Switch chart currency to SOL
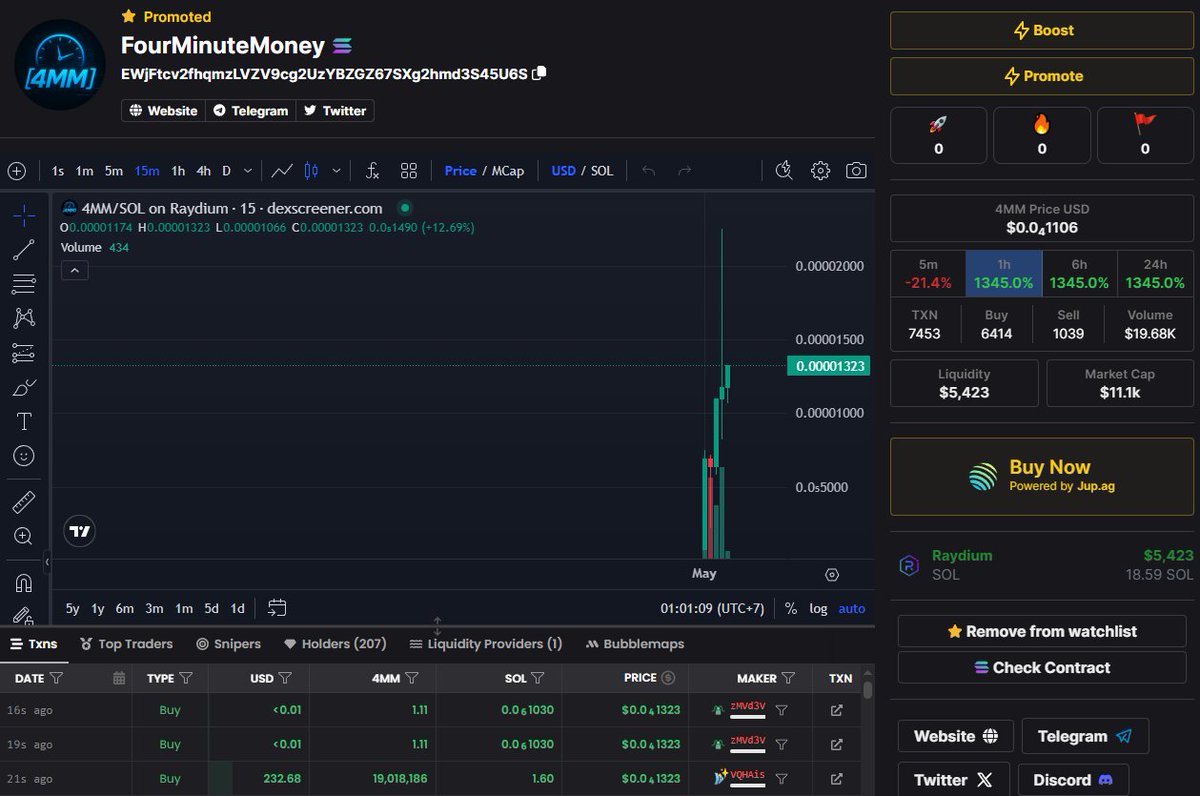Screen dimensions: 1200x796 click(602, 171)
